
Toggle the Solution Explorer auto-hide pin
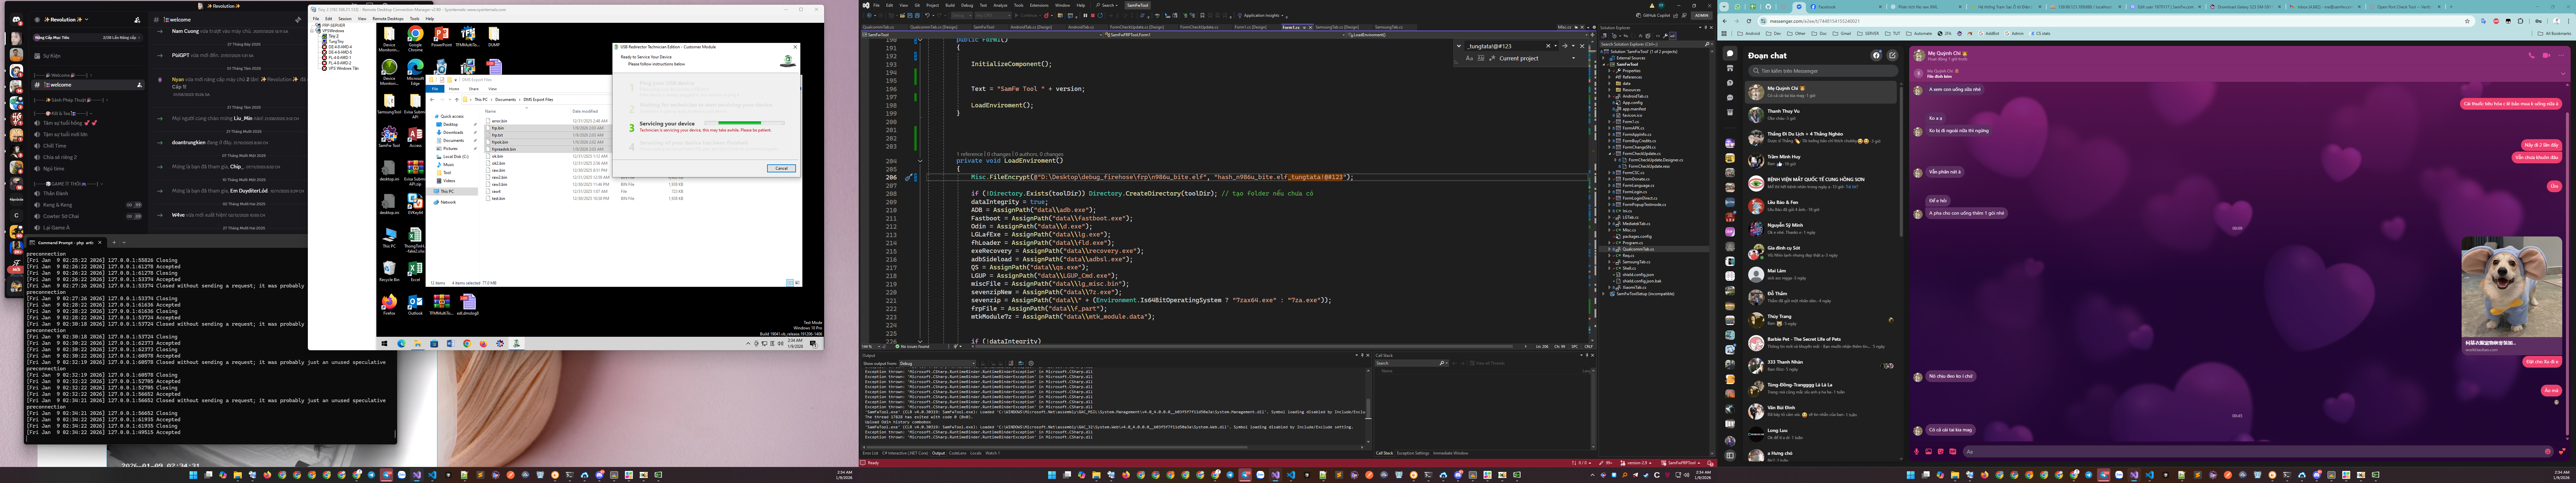1706,27
